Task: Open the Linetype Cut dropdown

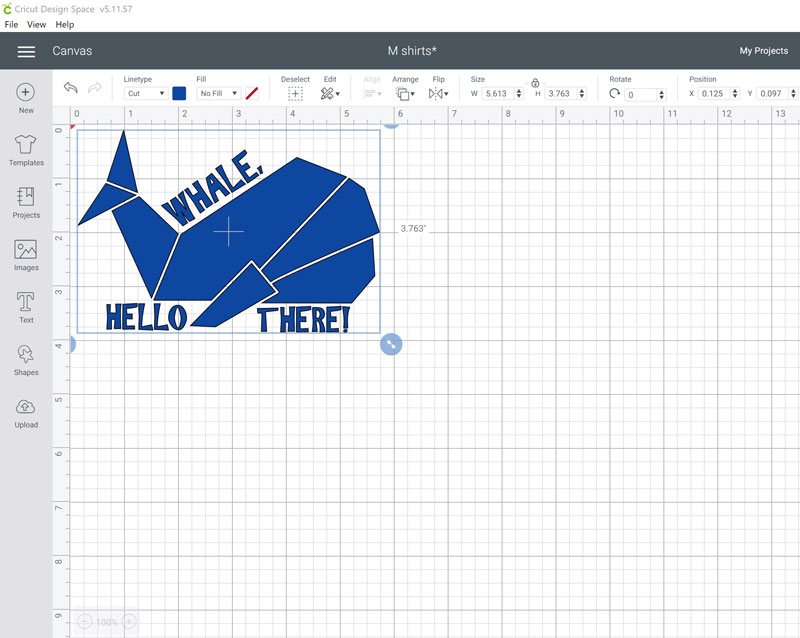Action: 145,93
